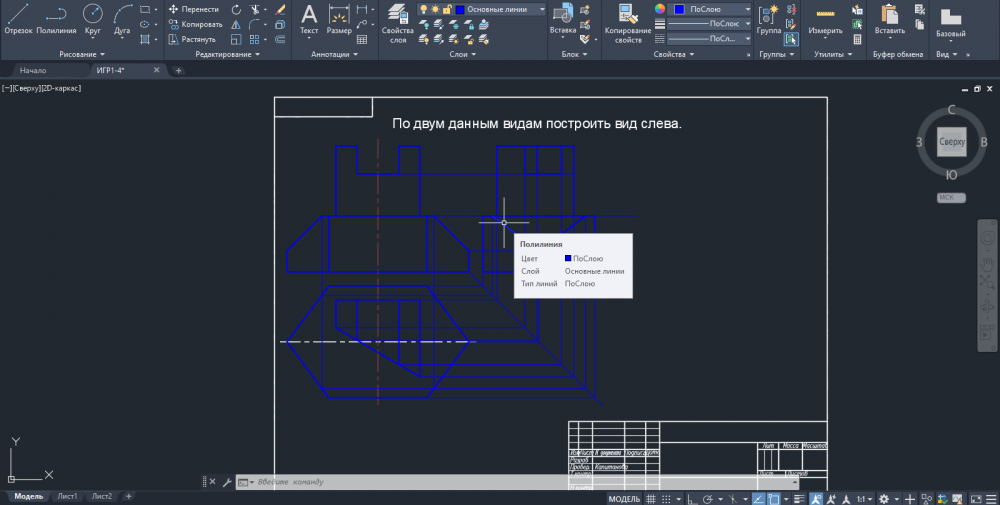Add a new layout tab

[x=128, y=496]
